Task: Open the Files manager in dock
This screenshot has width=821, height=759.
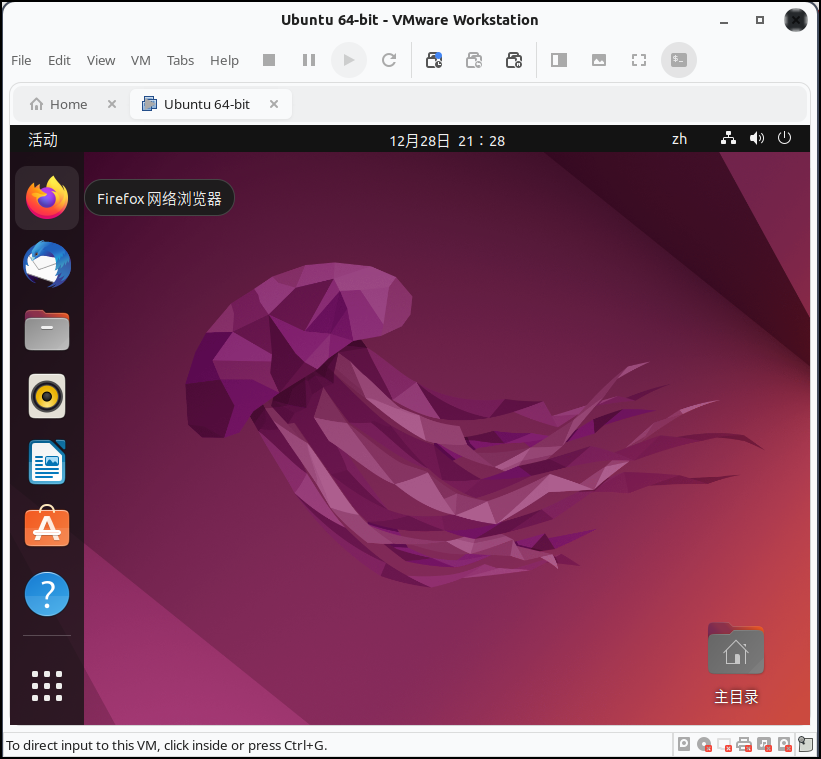Action: point(47,330)
